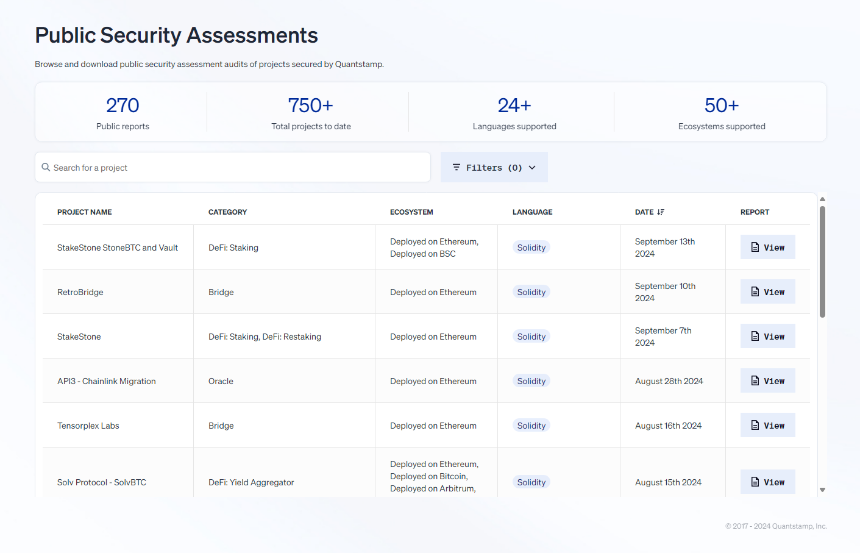Select the 'RetroBridge' project name

[x=80, y=292]
